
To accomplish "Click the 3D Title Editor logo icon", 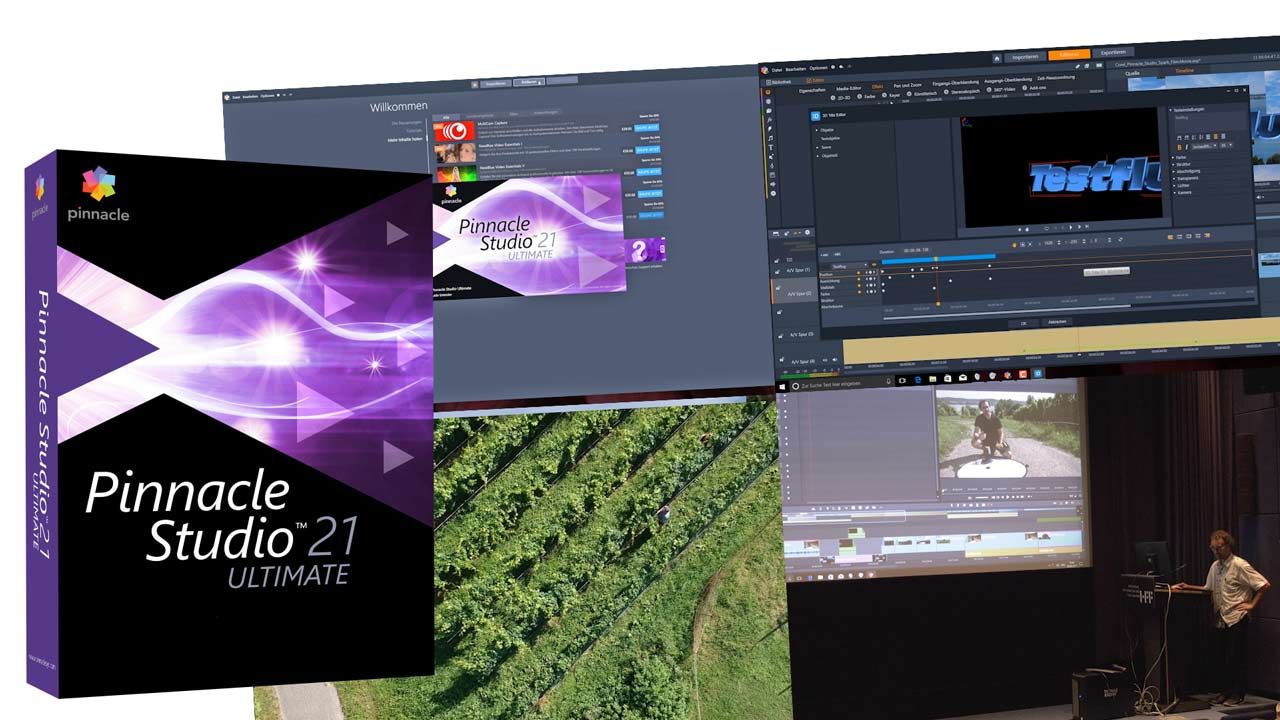I will 815,116.
